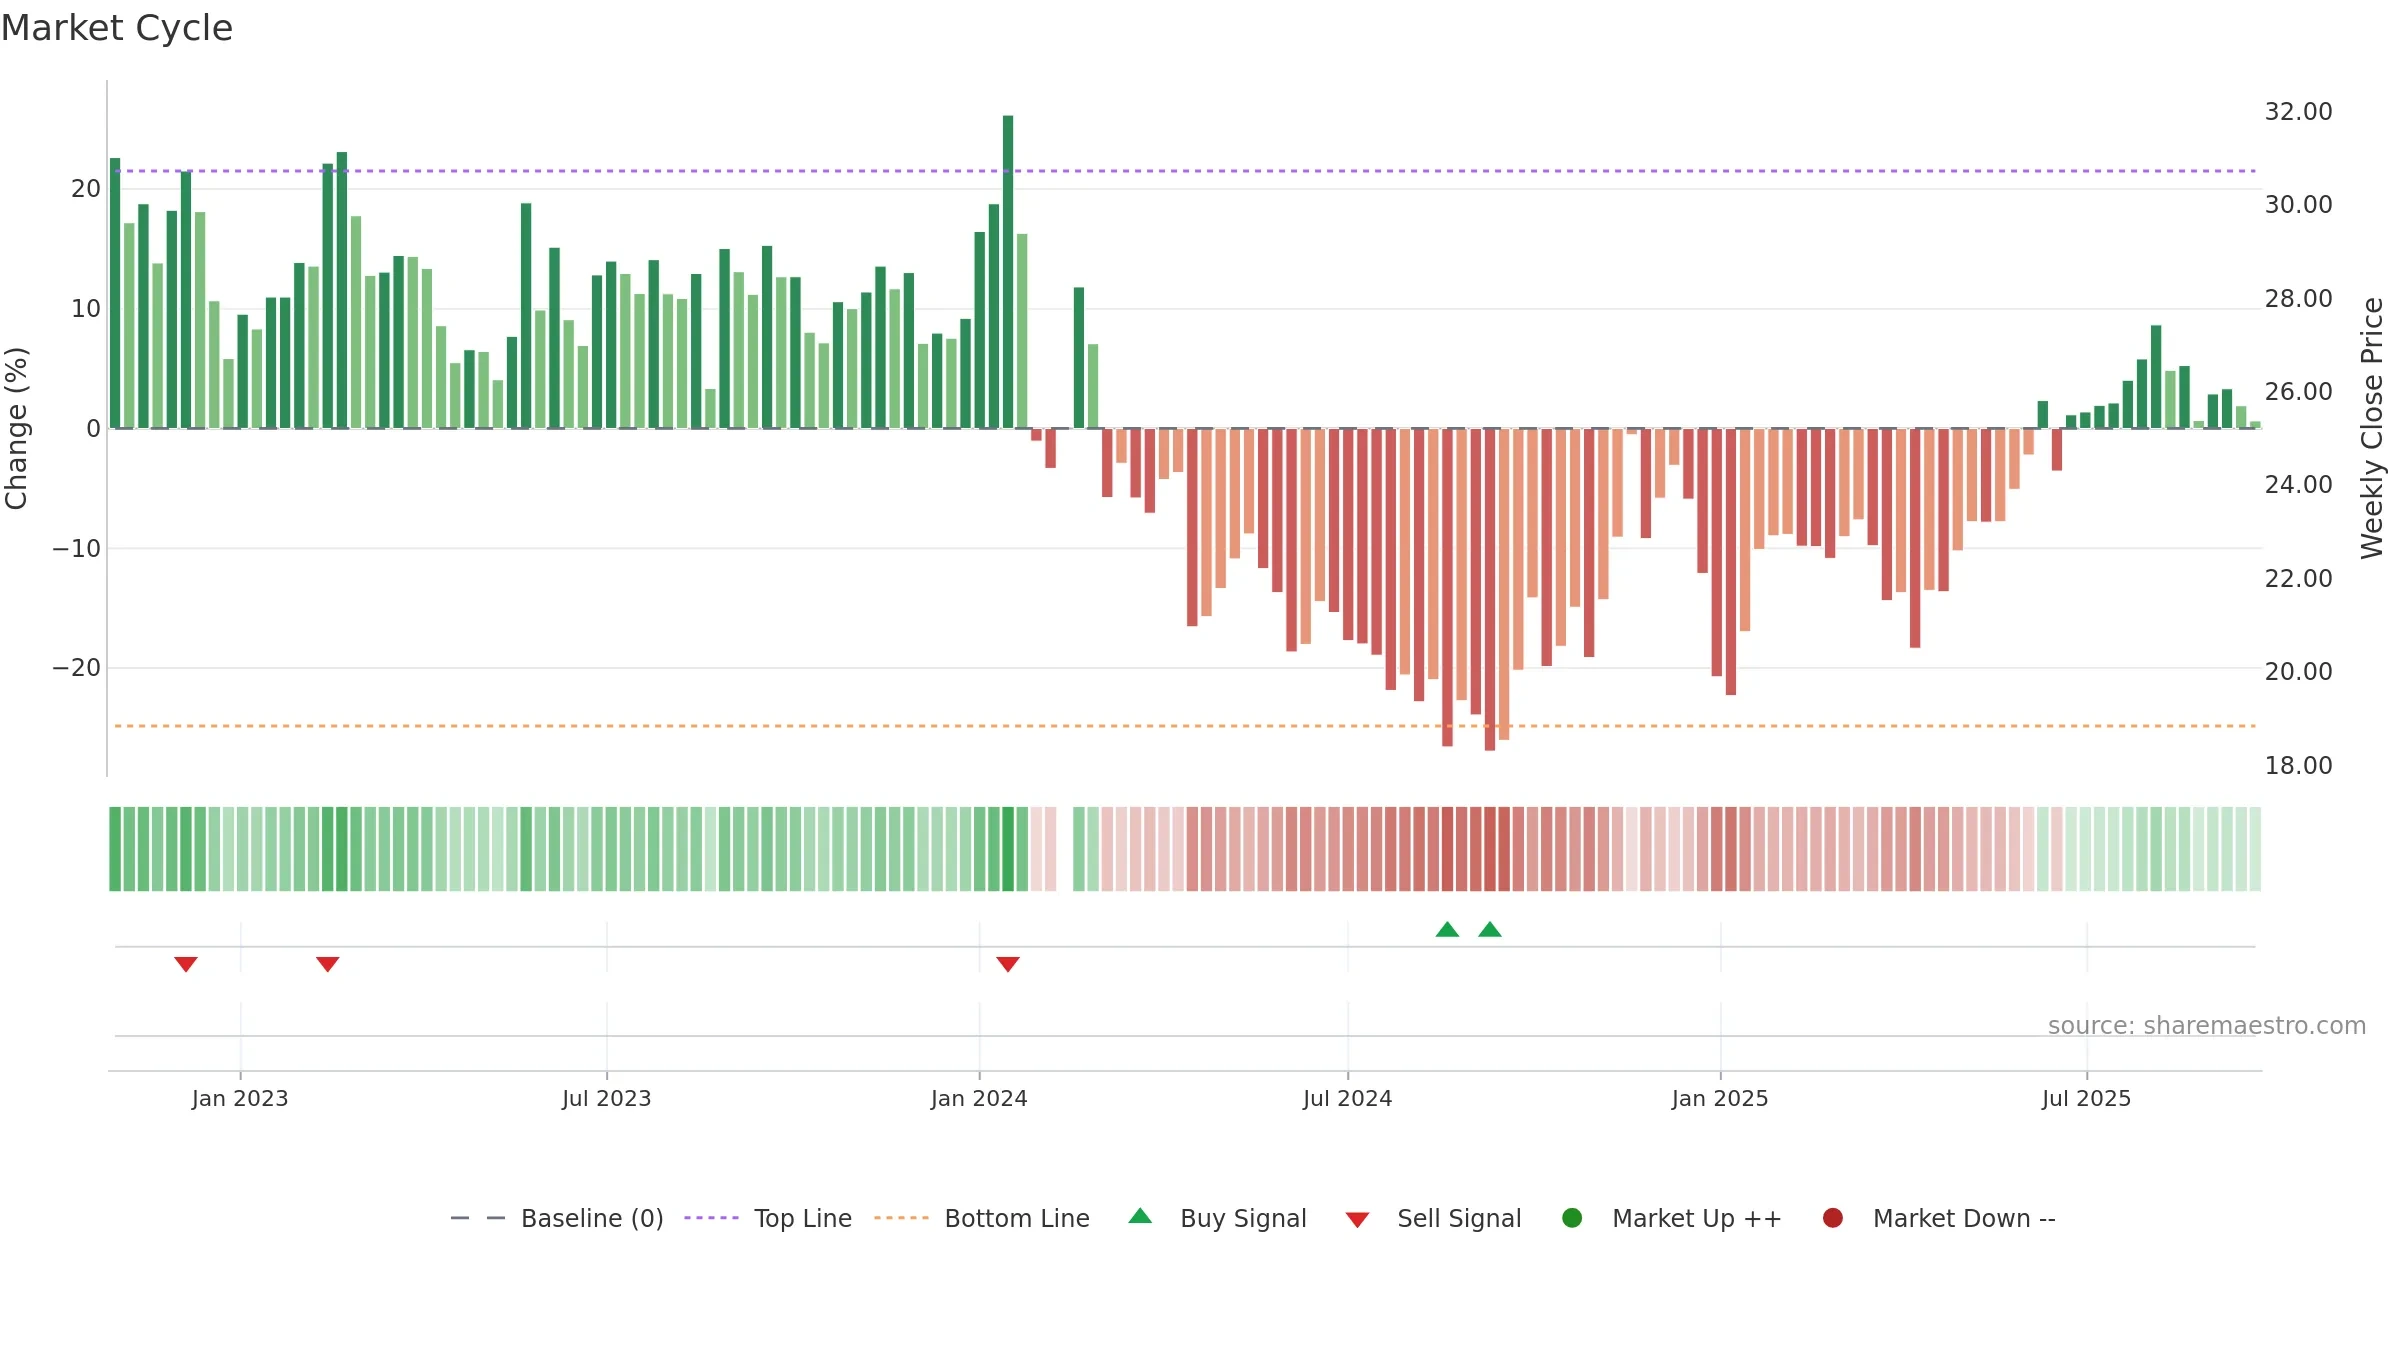Click the Market Cycle chart title
The image size is (2400, 1350).
tap(117, 28)
